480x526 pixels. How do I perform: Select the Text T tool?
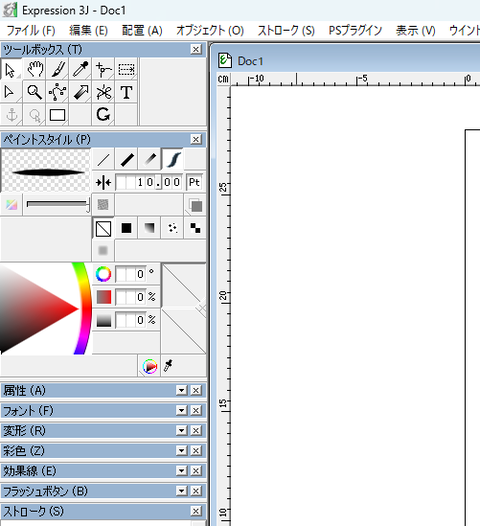[x=126, y=92]
